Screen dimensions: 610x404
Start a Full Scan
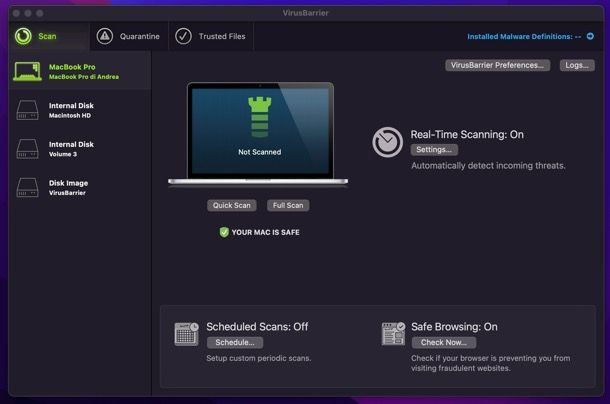[288, 205]
